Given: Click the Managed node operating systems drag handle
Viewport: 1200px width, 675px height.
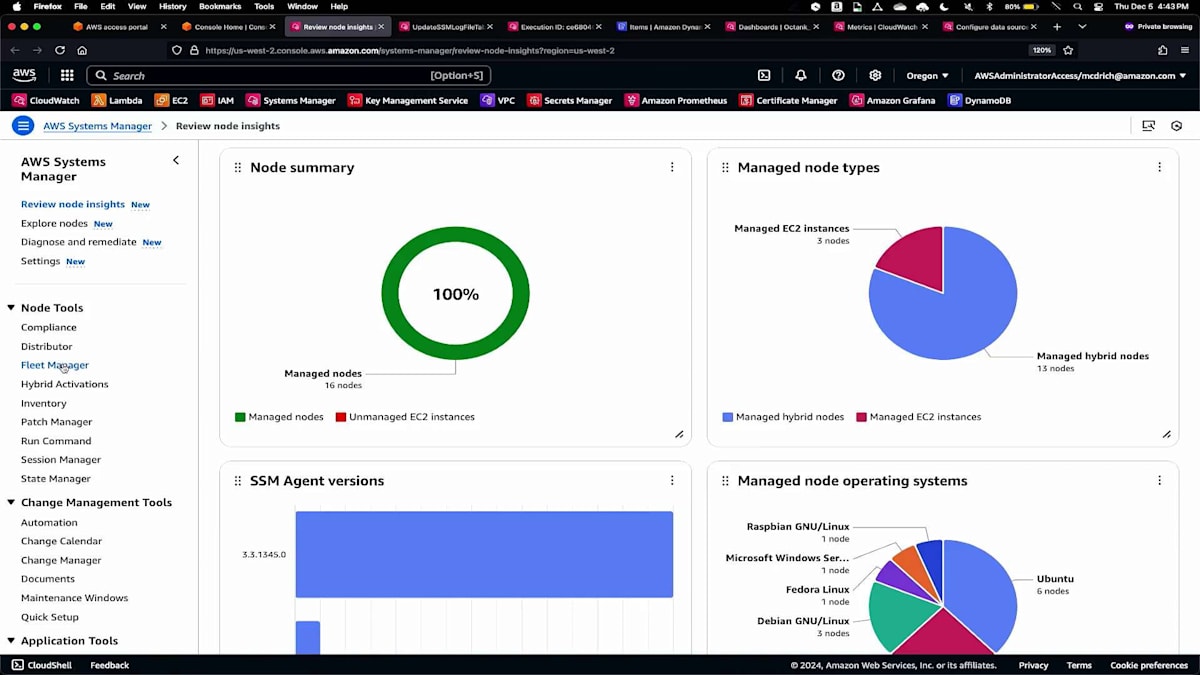Looking at the screenshot, I should coord(725,481).
